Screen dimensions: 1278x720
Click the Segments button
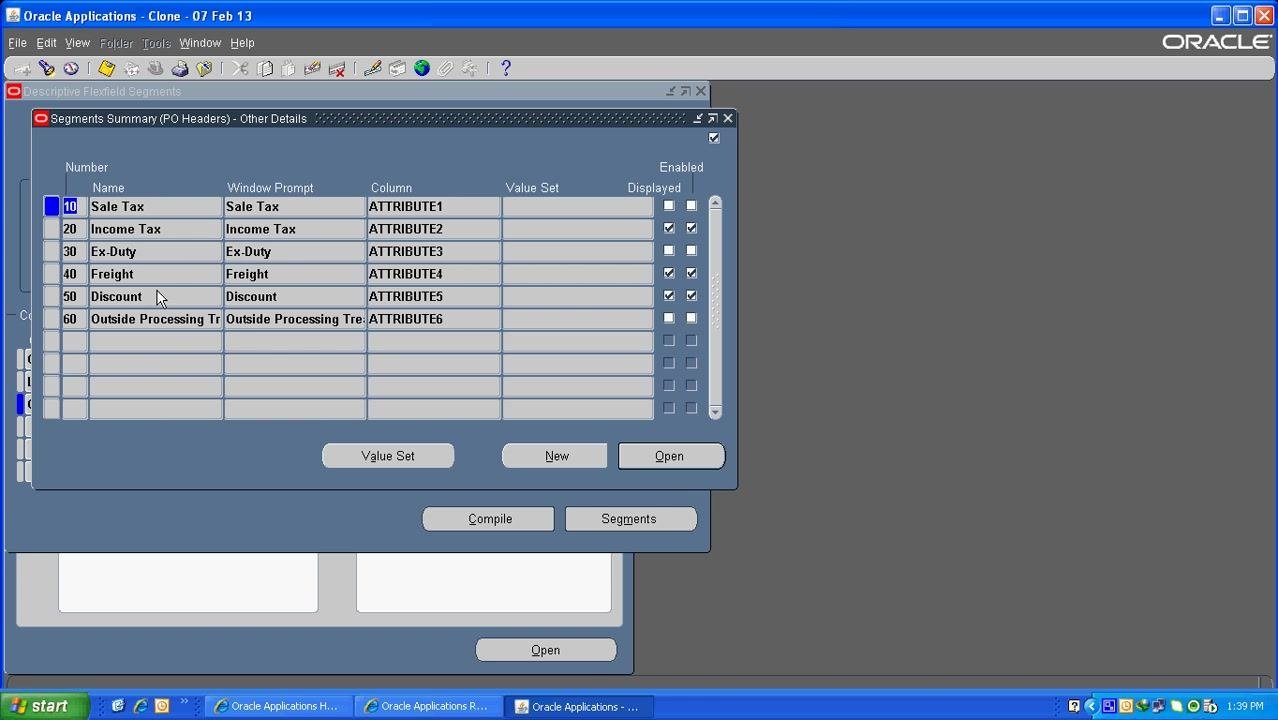631,519
